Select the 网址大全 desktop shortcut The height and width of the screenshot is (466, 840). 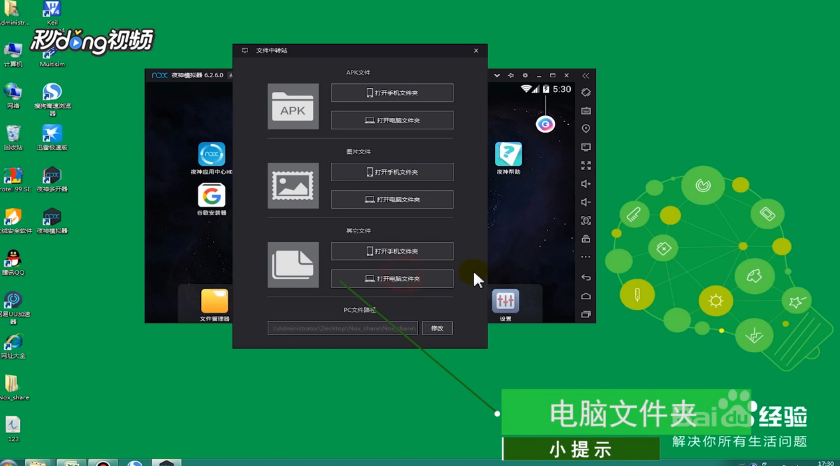click(13, 346)
